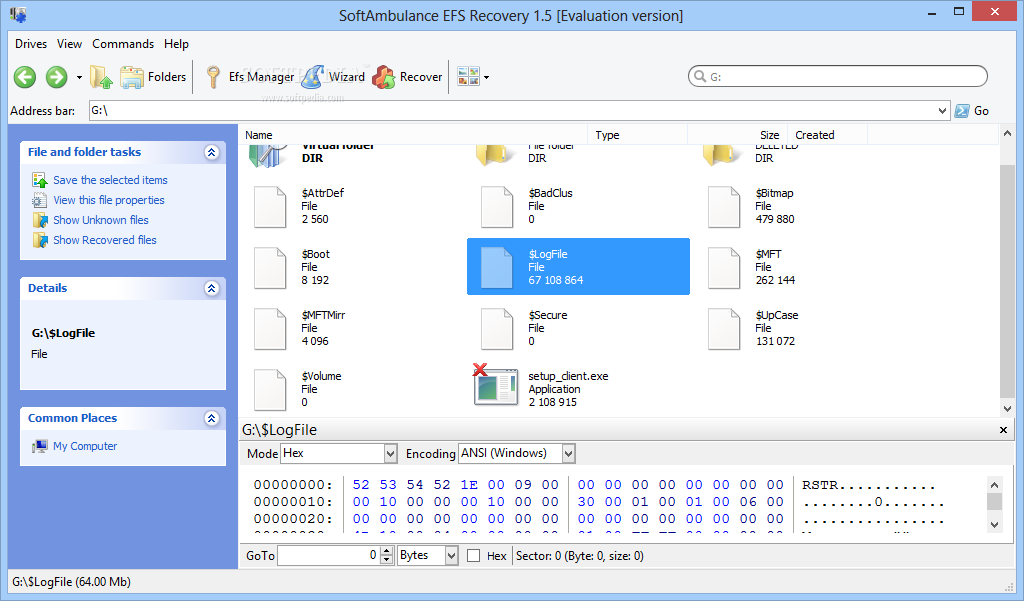This screenshot has width=1024, height=601.
Task: Click the view mode icon
Action: 468,76
